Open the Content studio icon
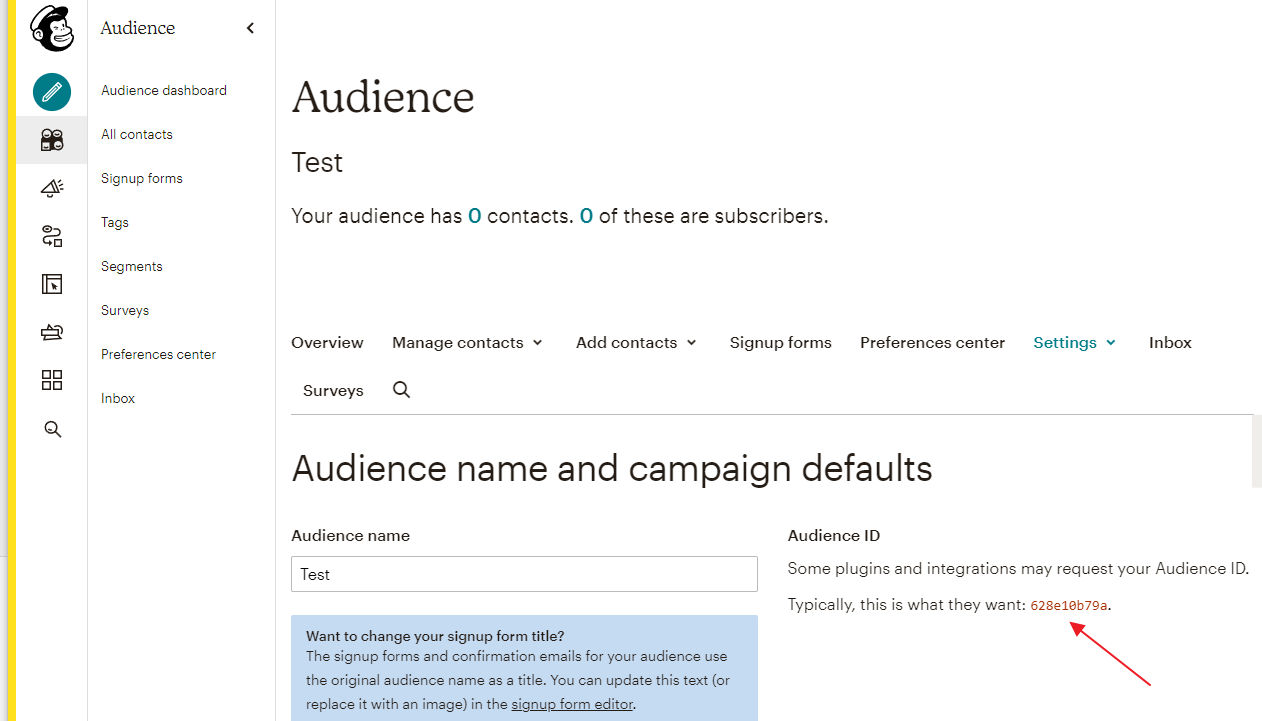Screen dimensions: 1262x721 51,332
